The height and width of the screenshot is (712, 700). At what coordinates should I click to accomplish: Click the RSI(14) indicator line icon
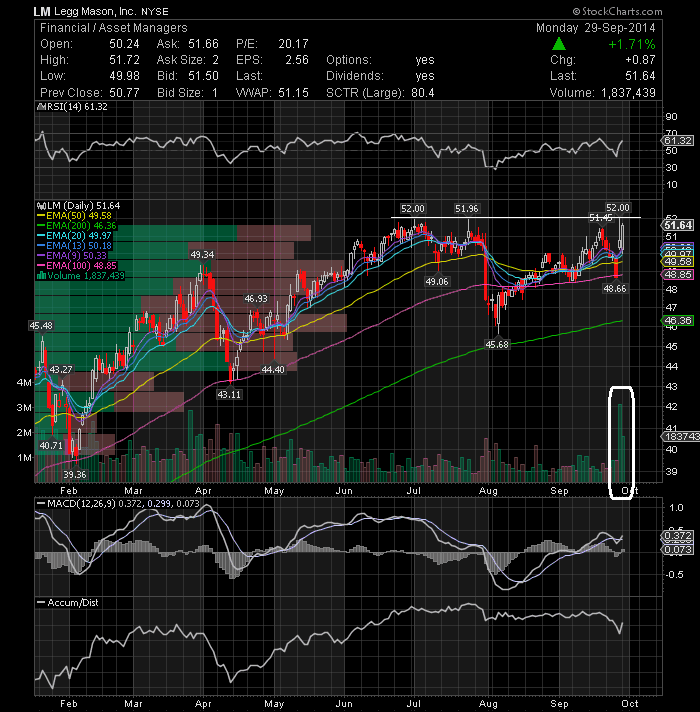[40, 107]
